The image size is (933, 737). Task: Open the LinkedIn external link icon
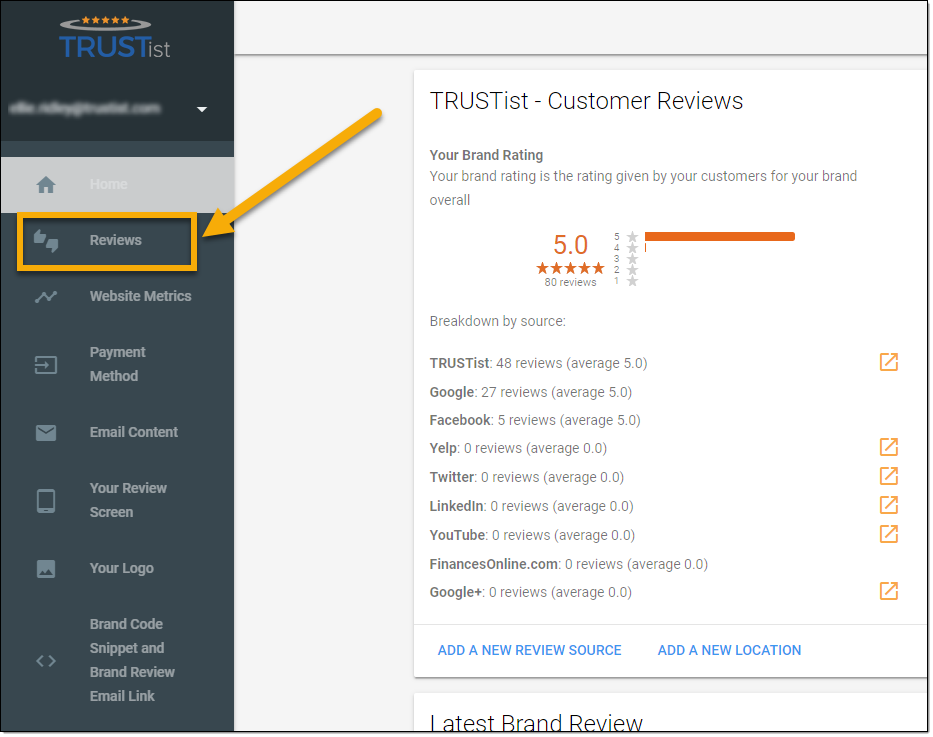coord(888,505)
